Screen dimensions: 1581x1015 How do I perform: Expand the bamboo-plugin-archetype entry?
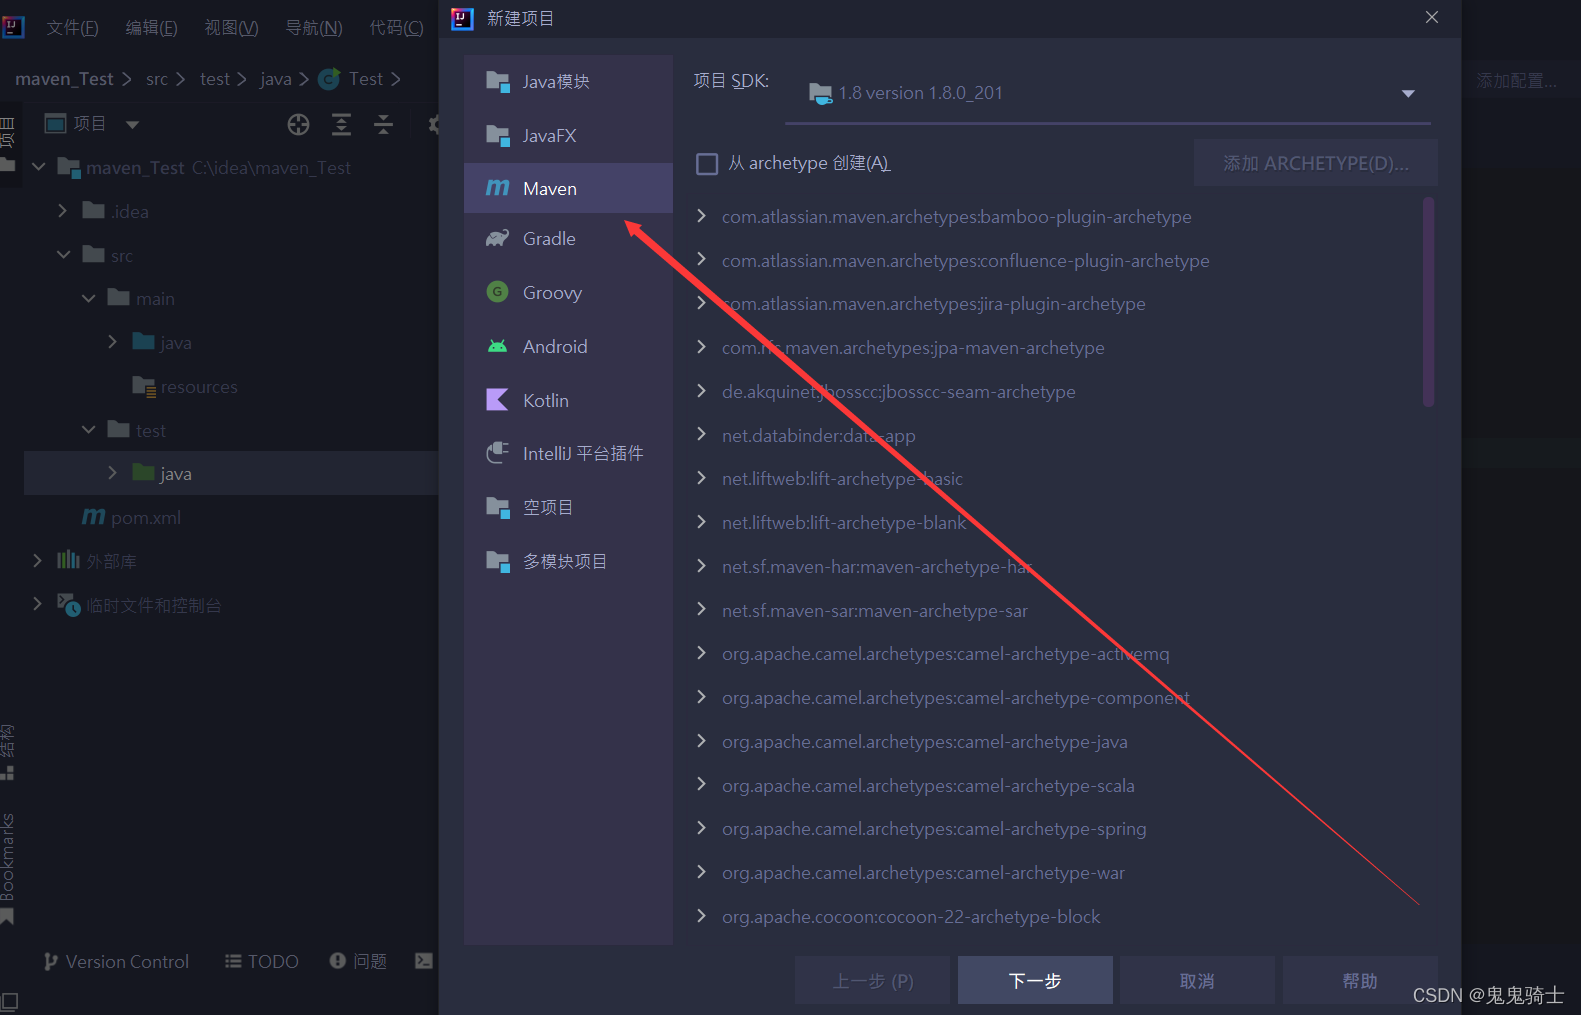[x=701, y=216]
